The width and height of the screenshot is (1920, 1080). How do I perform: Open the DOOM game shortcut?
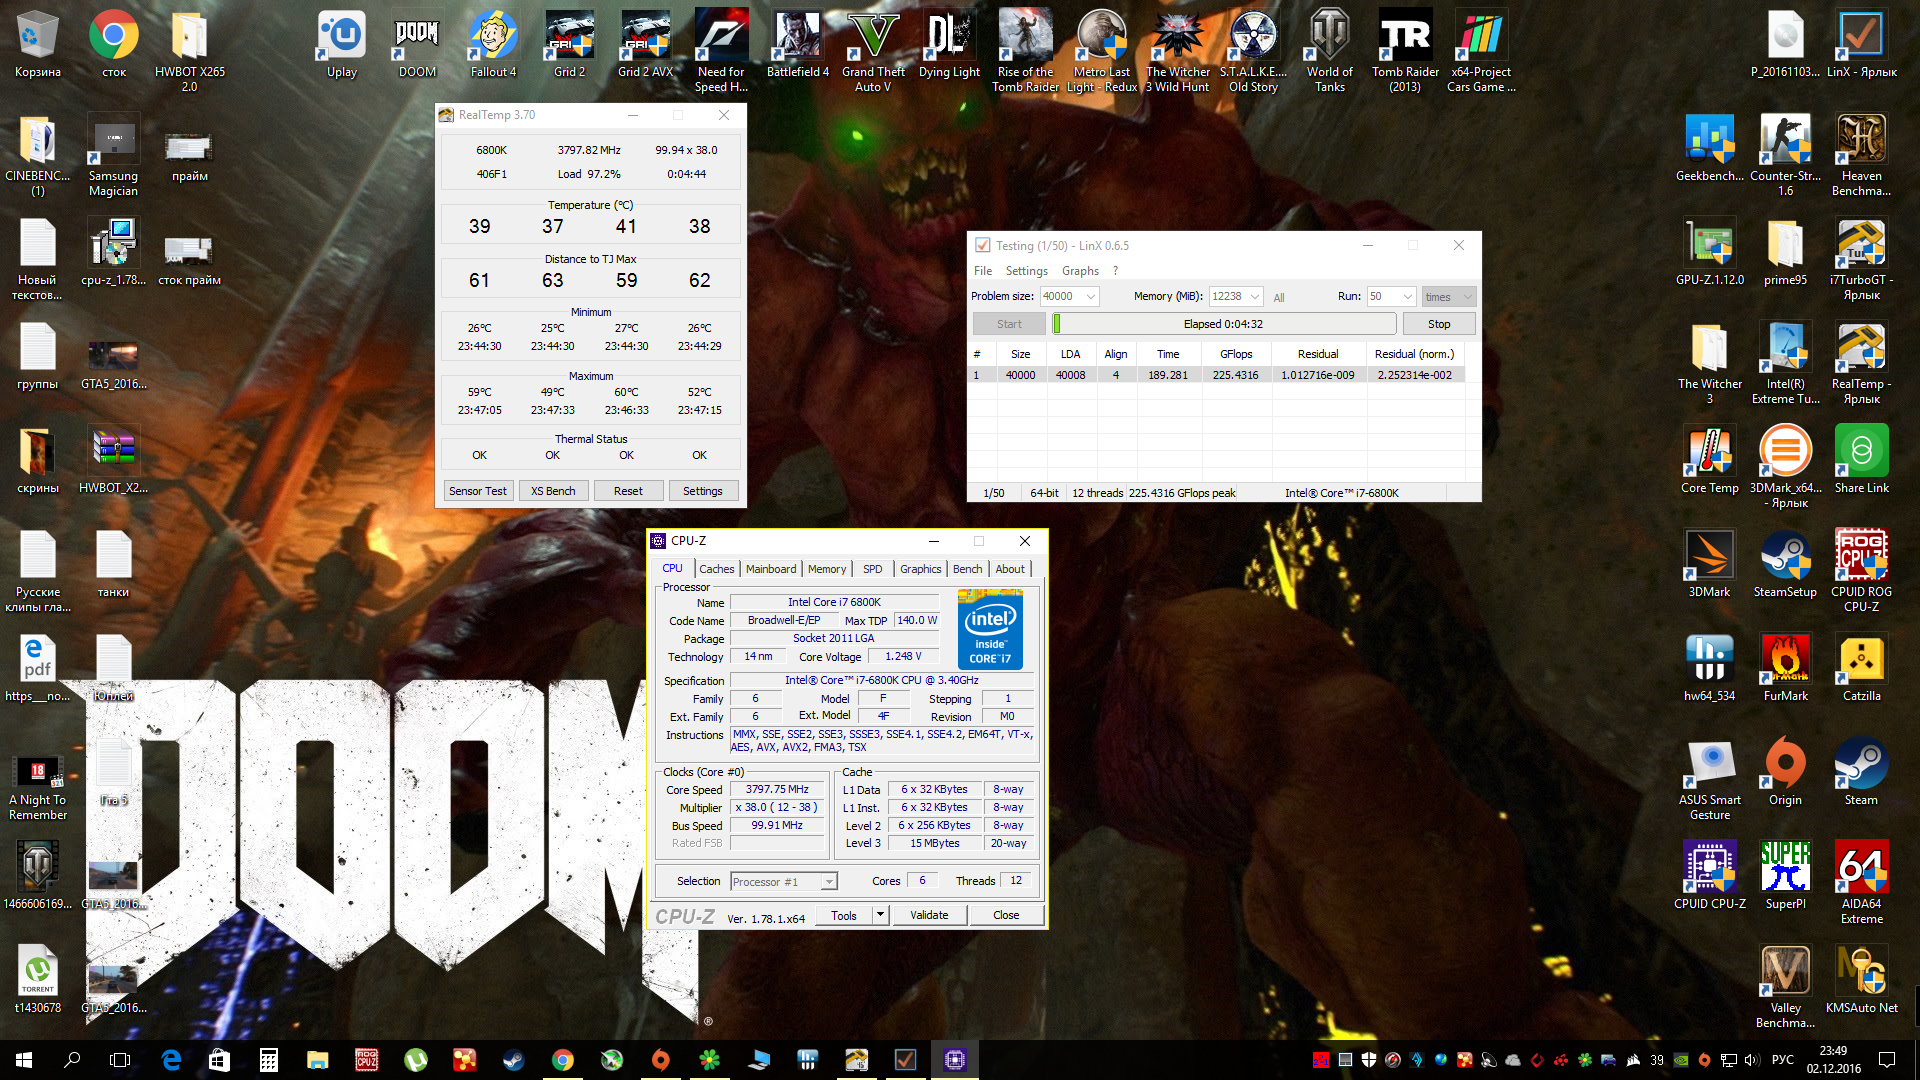point(417,38)
